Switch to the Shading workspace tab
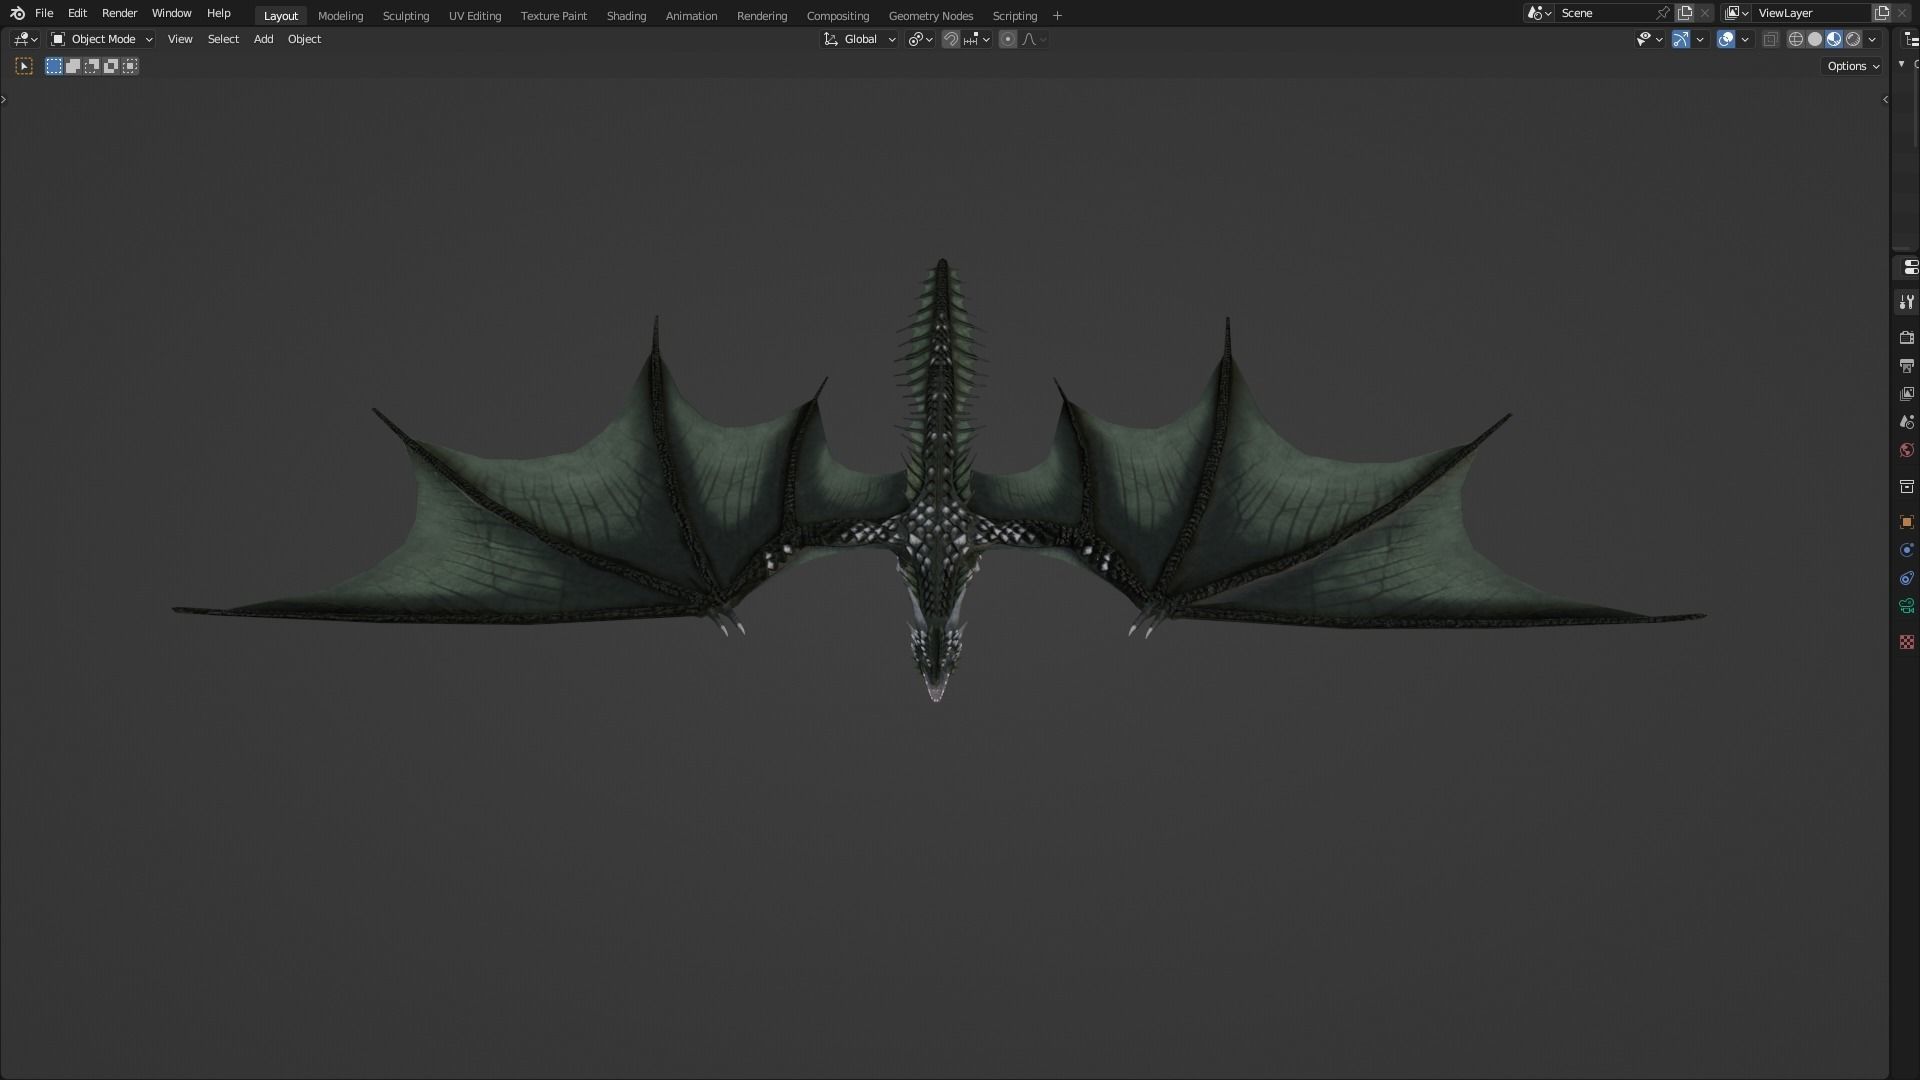The image size is (1920, 1080). pos(626,16)
